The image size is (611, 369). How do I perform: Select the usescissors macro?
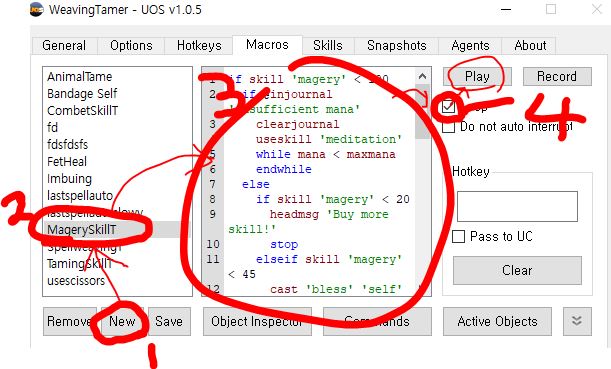(x=76, y=281)
